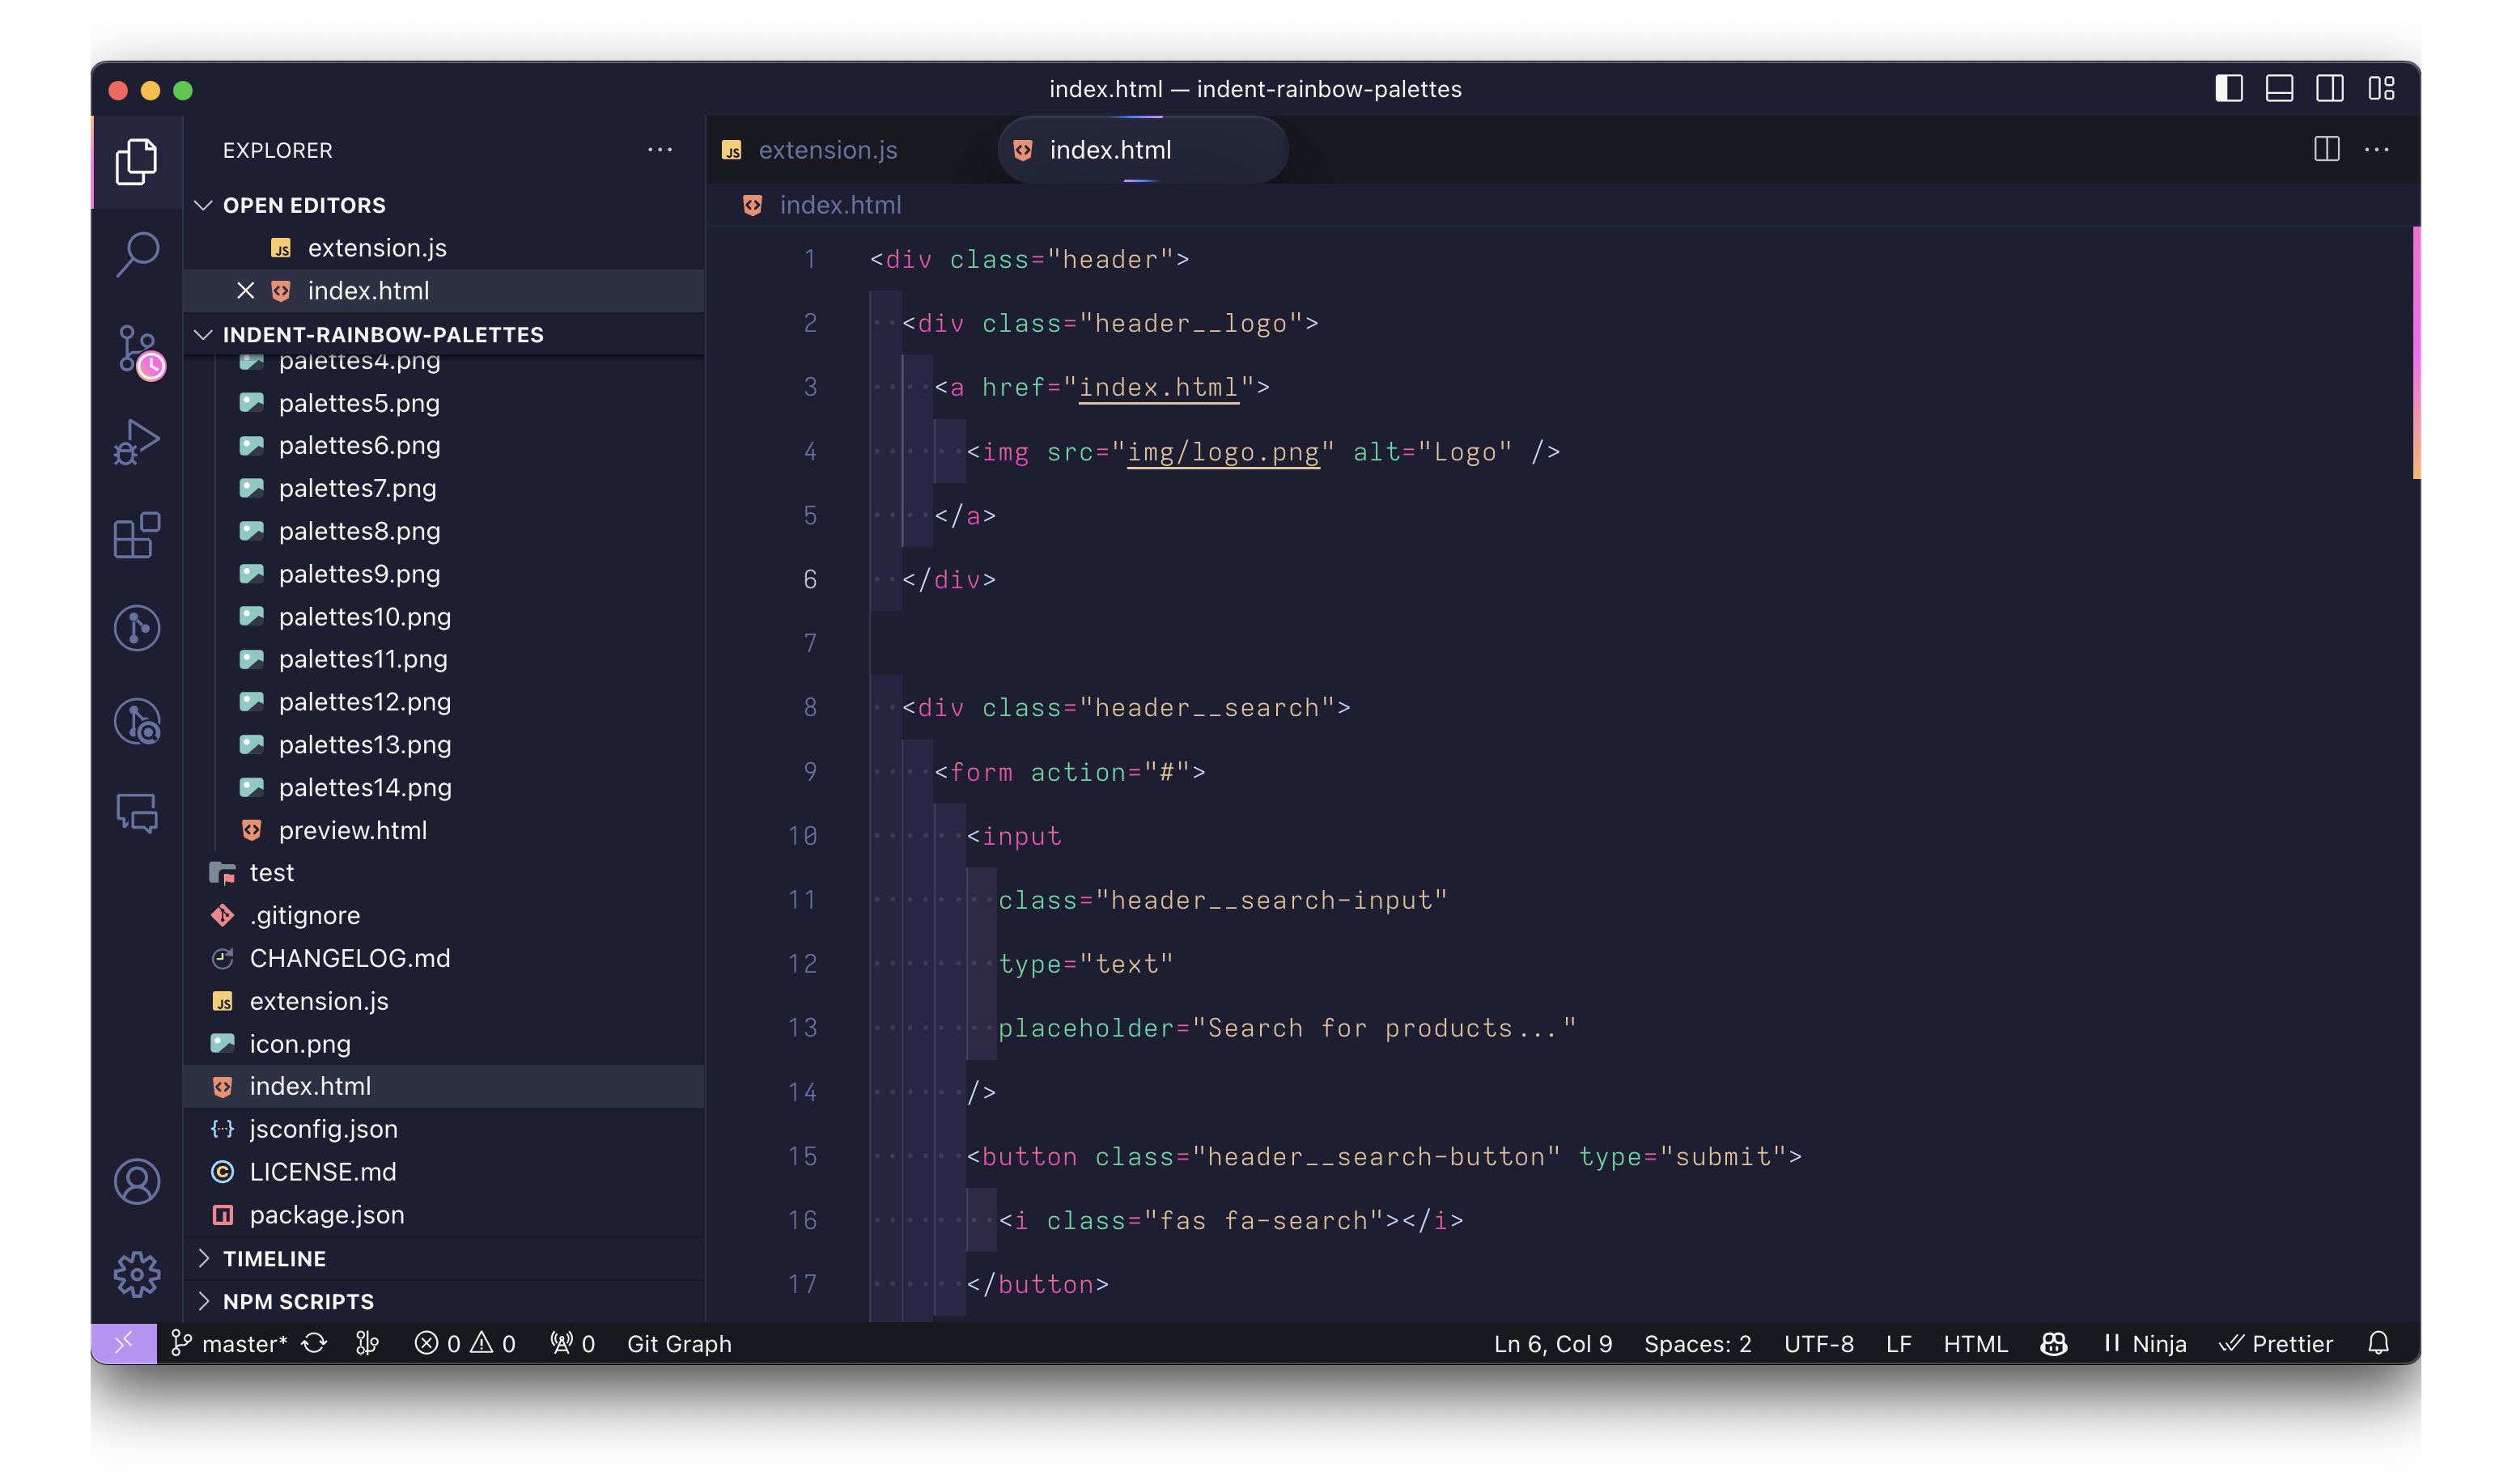Screen dimensions: 2512x1484
Task: Click the notifications bell in status bar
Action: (2378, 1343)
